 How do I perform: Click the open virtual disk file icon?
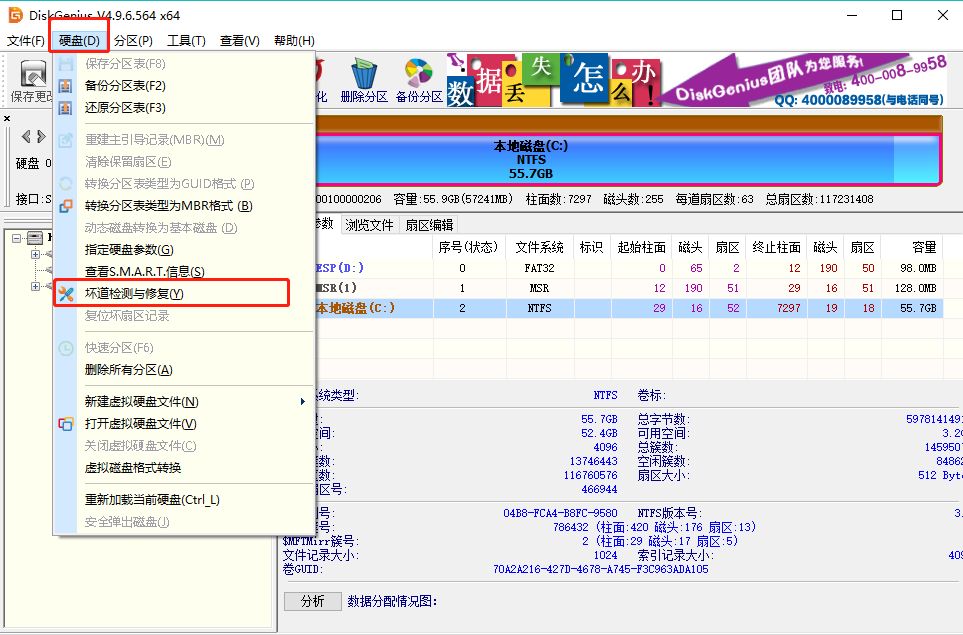click(66, 424)
